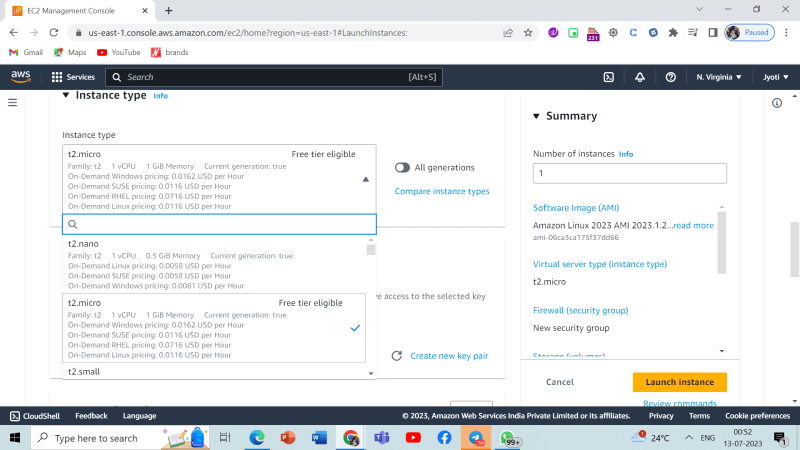Open the YouTube bookmark

point(118,52)
